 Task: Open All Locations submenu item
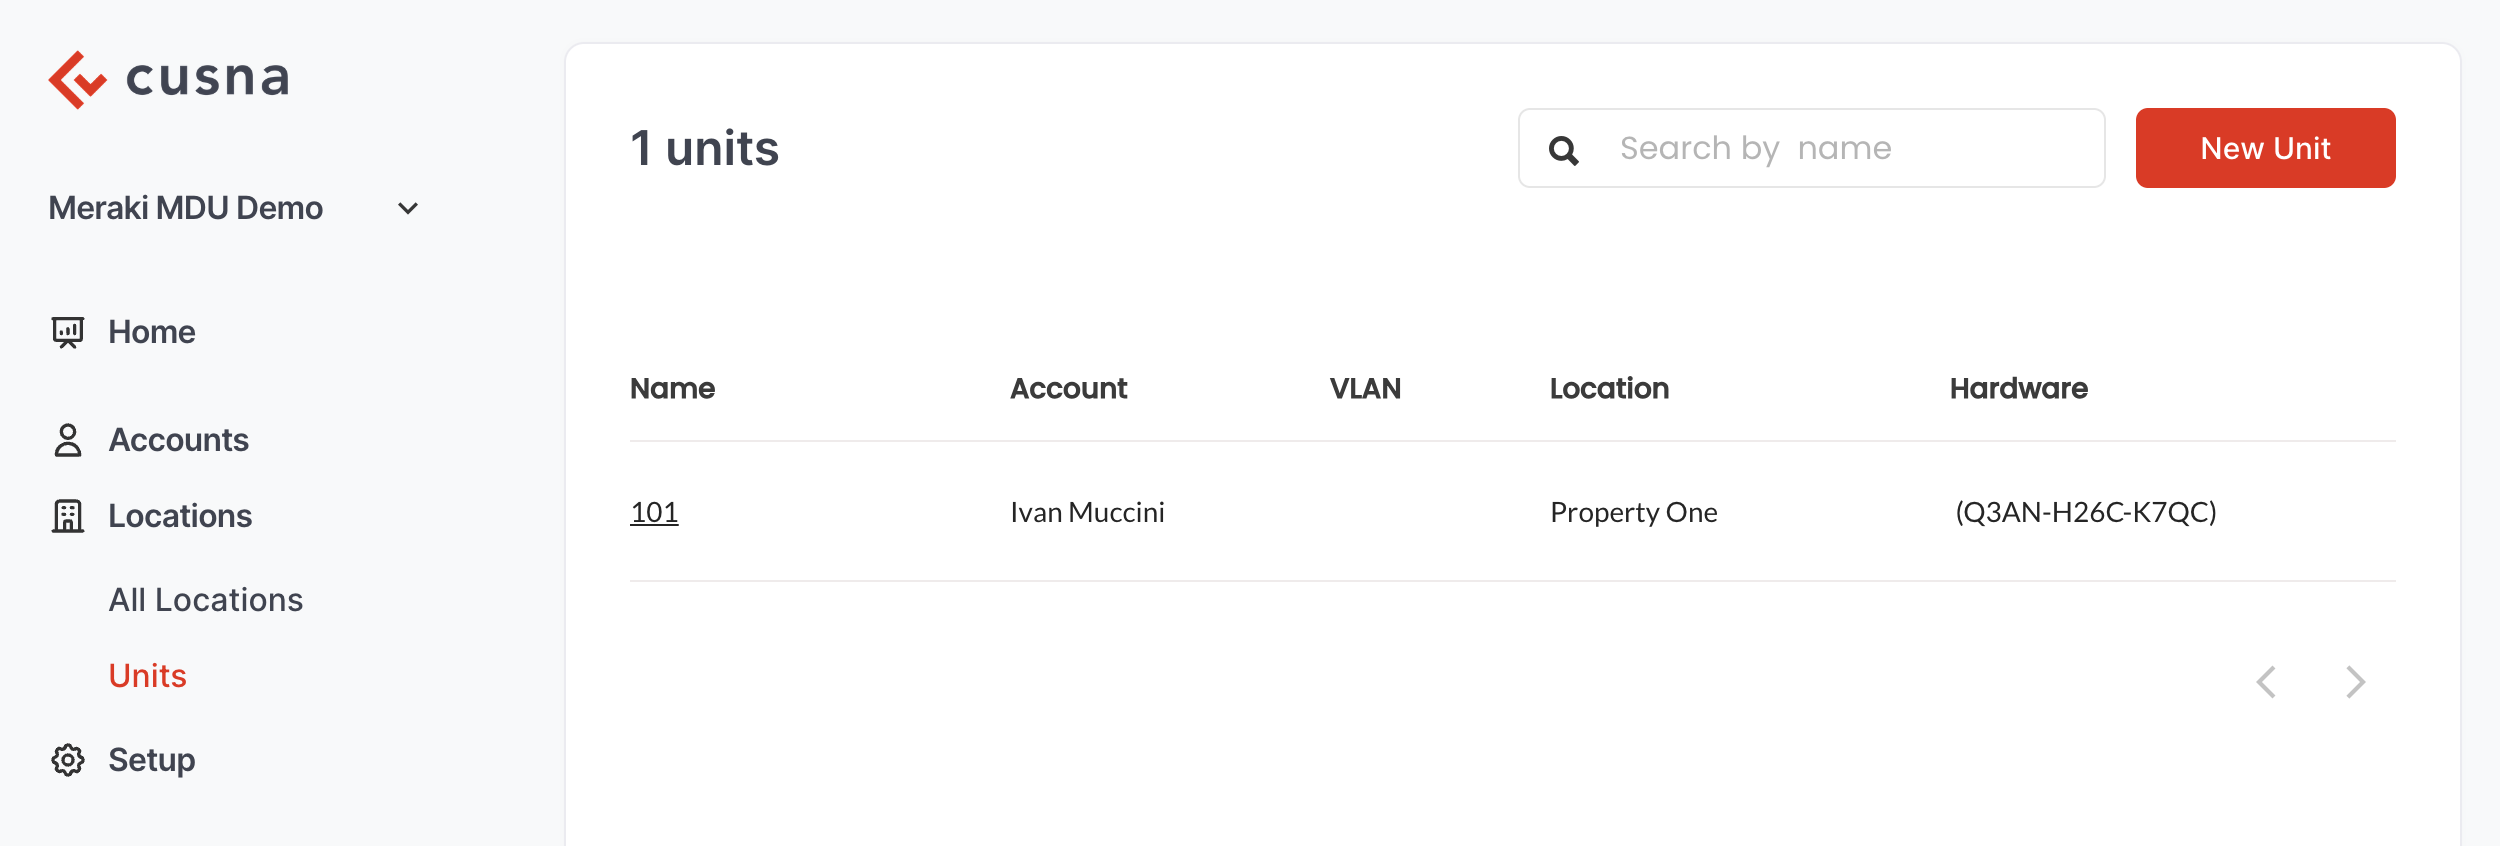(206, 600)
